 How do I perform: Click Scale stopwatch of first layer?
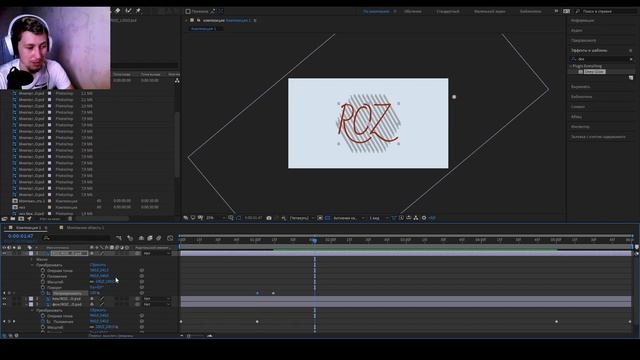(x=43, y=282)
